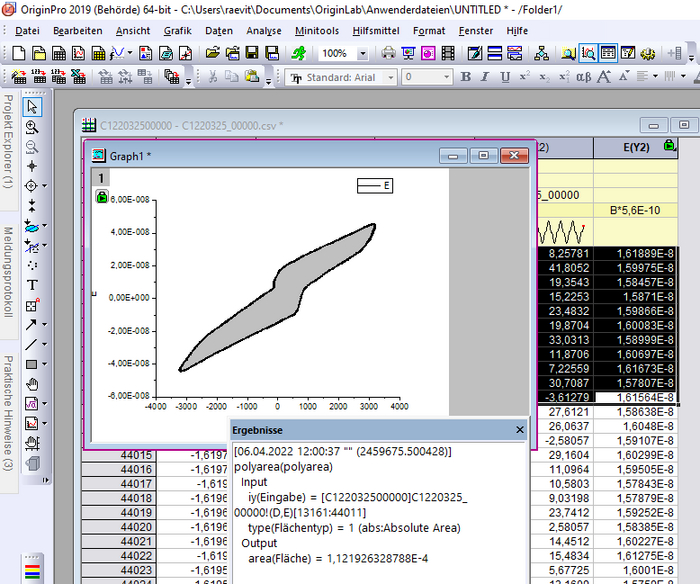Image resolution: width=700 pixels, height=584 pixels.
Task: Open the Hilfsmittel menu
Action: click(376, 30)
